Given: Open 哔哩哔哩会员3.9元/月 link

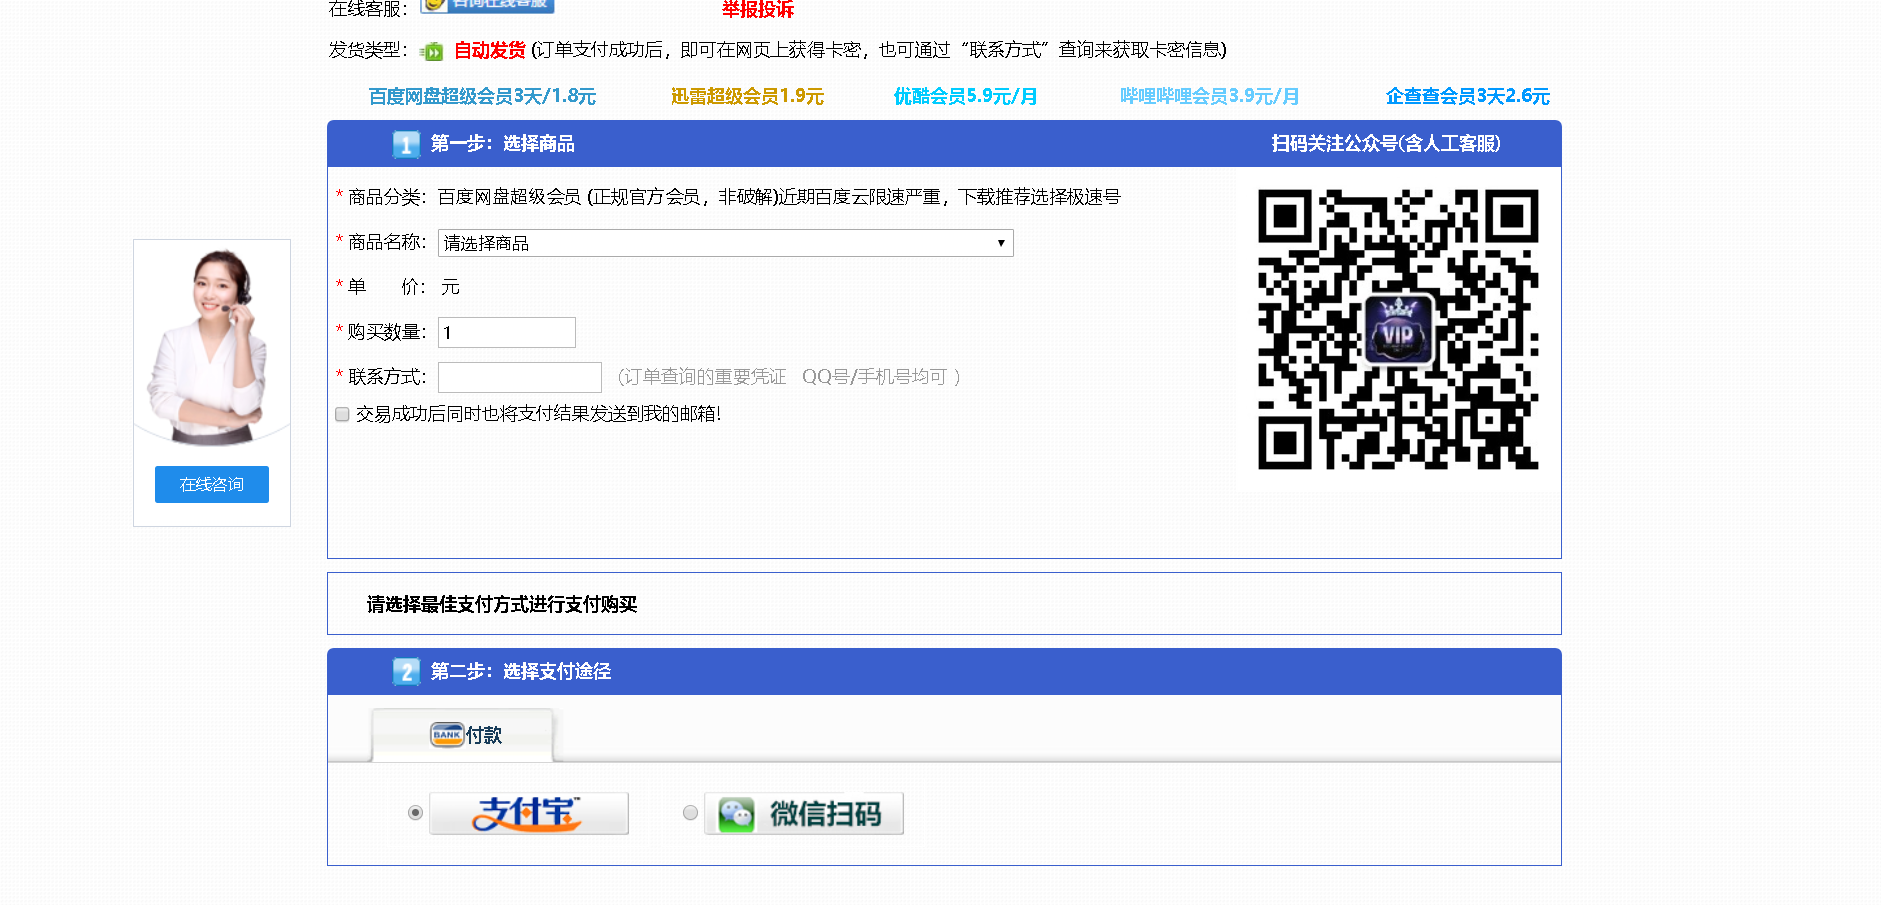Looking at the screenshot, I should pyautogui.click(x=1210, y=96).
